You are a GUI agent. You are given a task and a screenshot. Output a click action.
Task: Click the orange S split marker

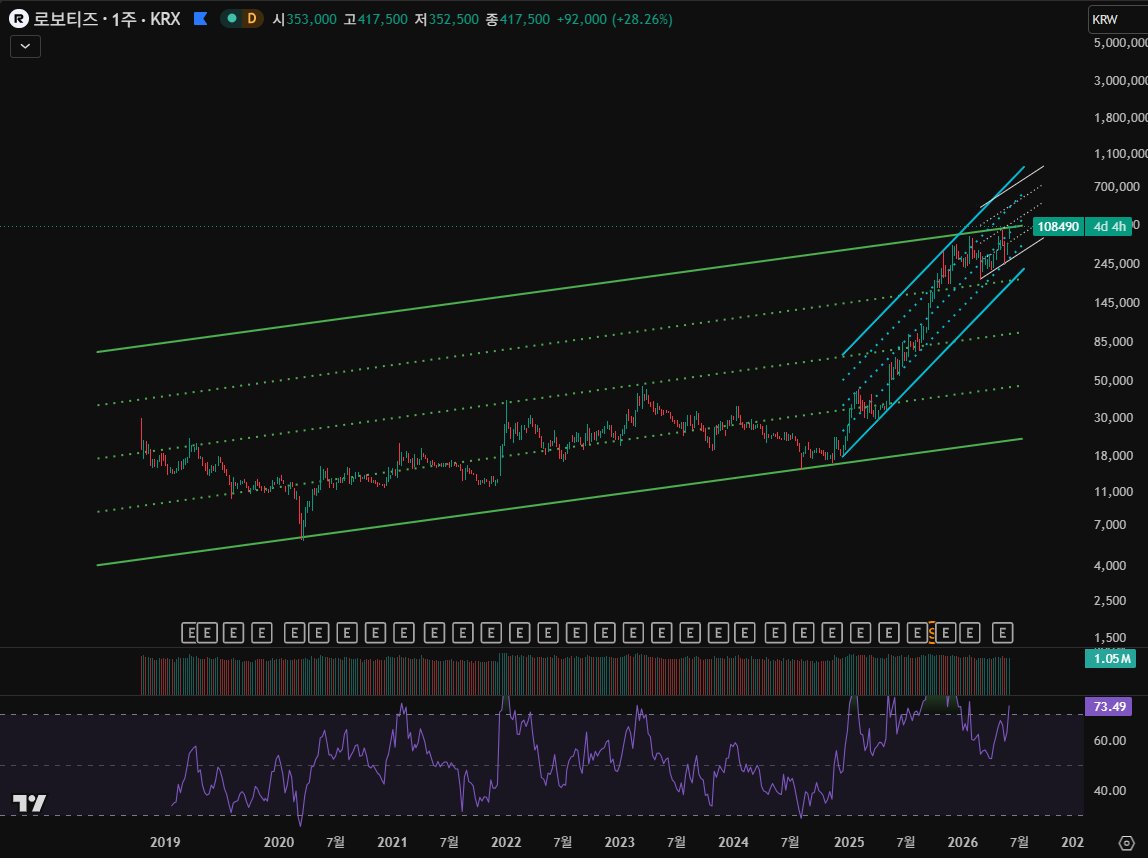pos(931,633)
